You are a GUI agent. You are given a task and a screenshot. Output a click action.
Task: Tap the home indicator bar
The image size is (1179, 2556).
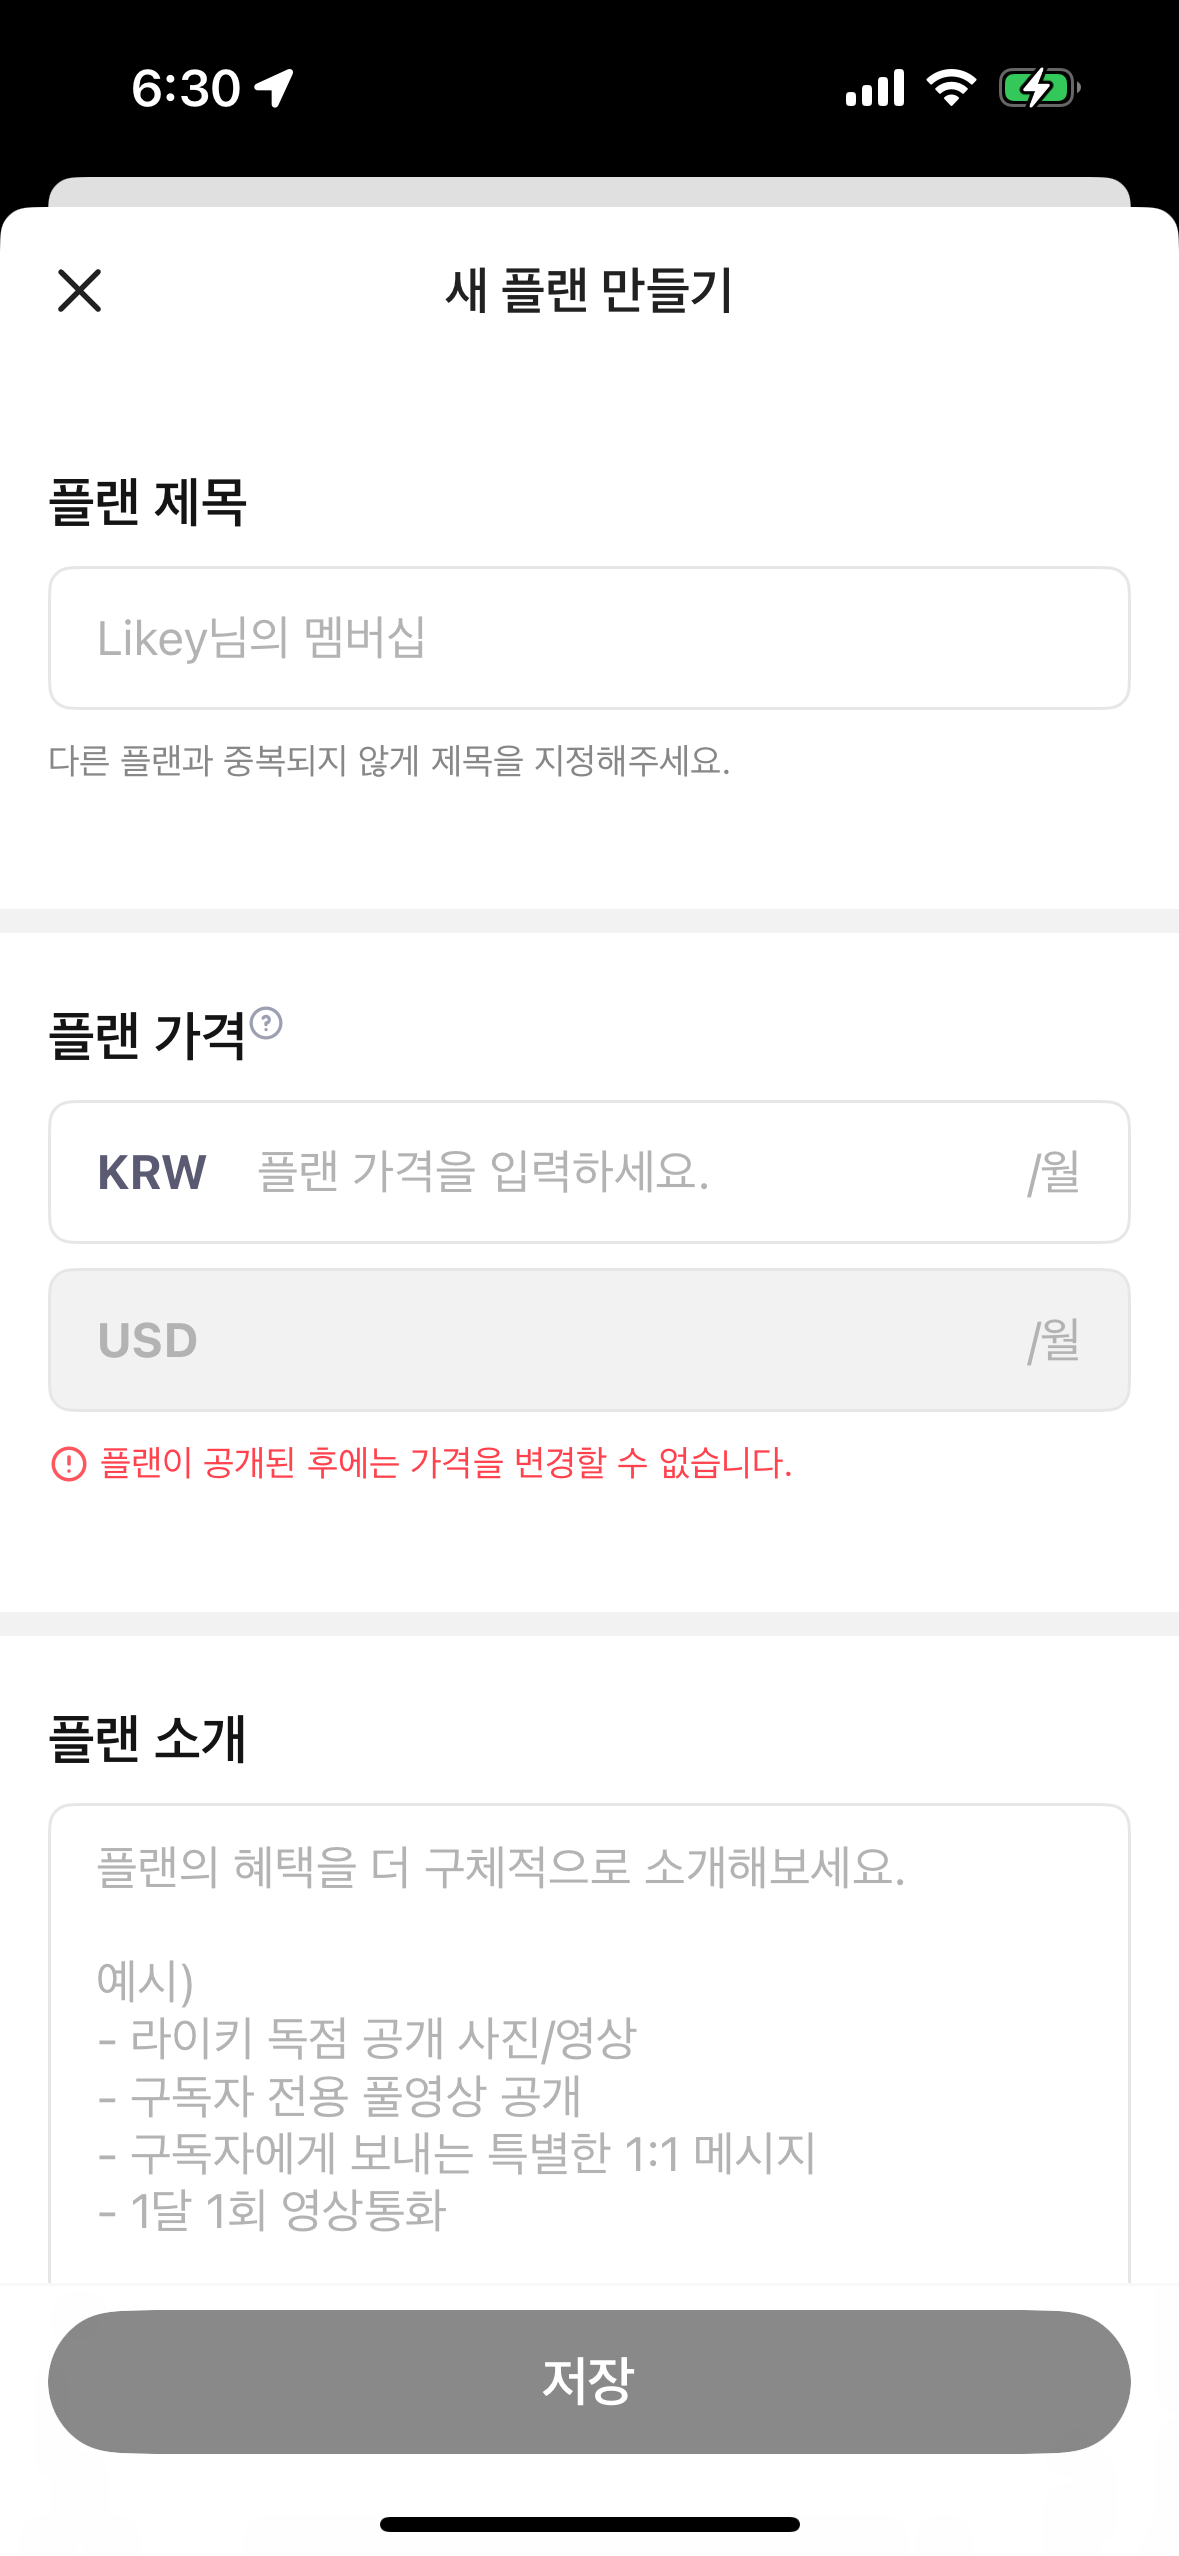tap(589, 2524)
